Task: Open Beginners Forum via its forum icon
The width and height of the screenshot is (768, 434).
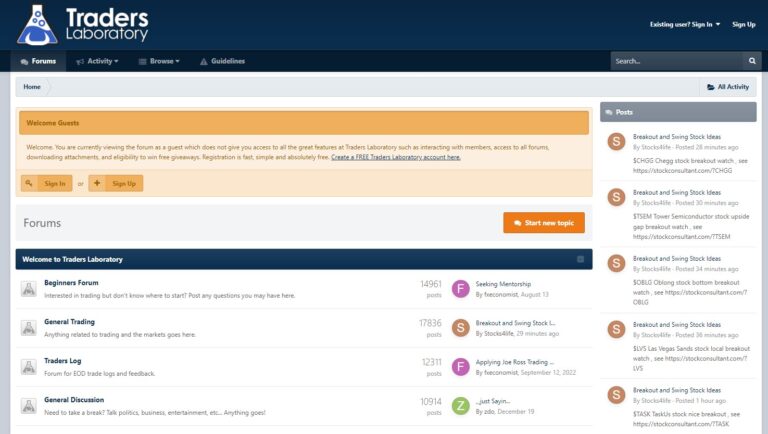Action: click(x=28, y=289)
